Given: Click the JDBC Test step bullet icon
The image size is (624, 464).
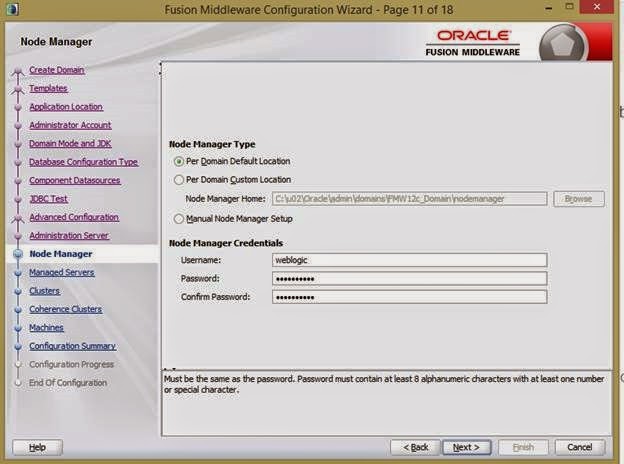Looking at the screenshot, I should [x=18, y=199].
